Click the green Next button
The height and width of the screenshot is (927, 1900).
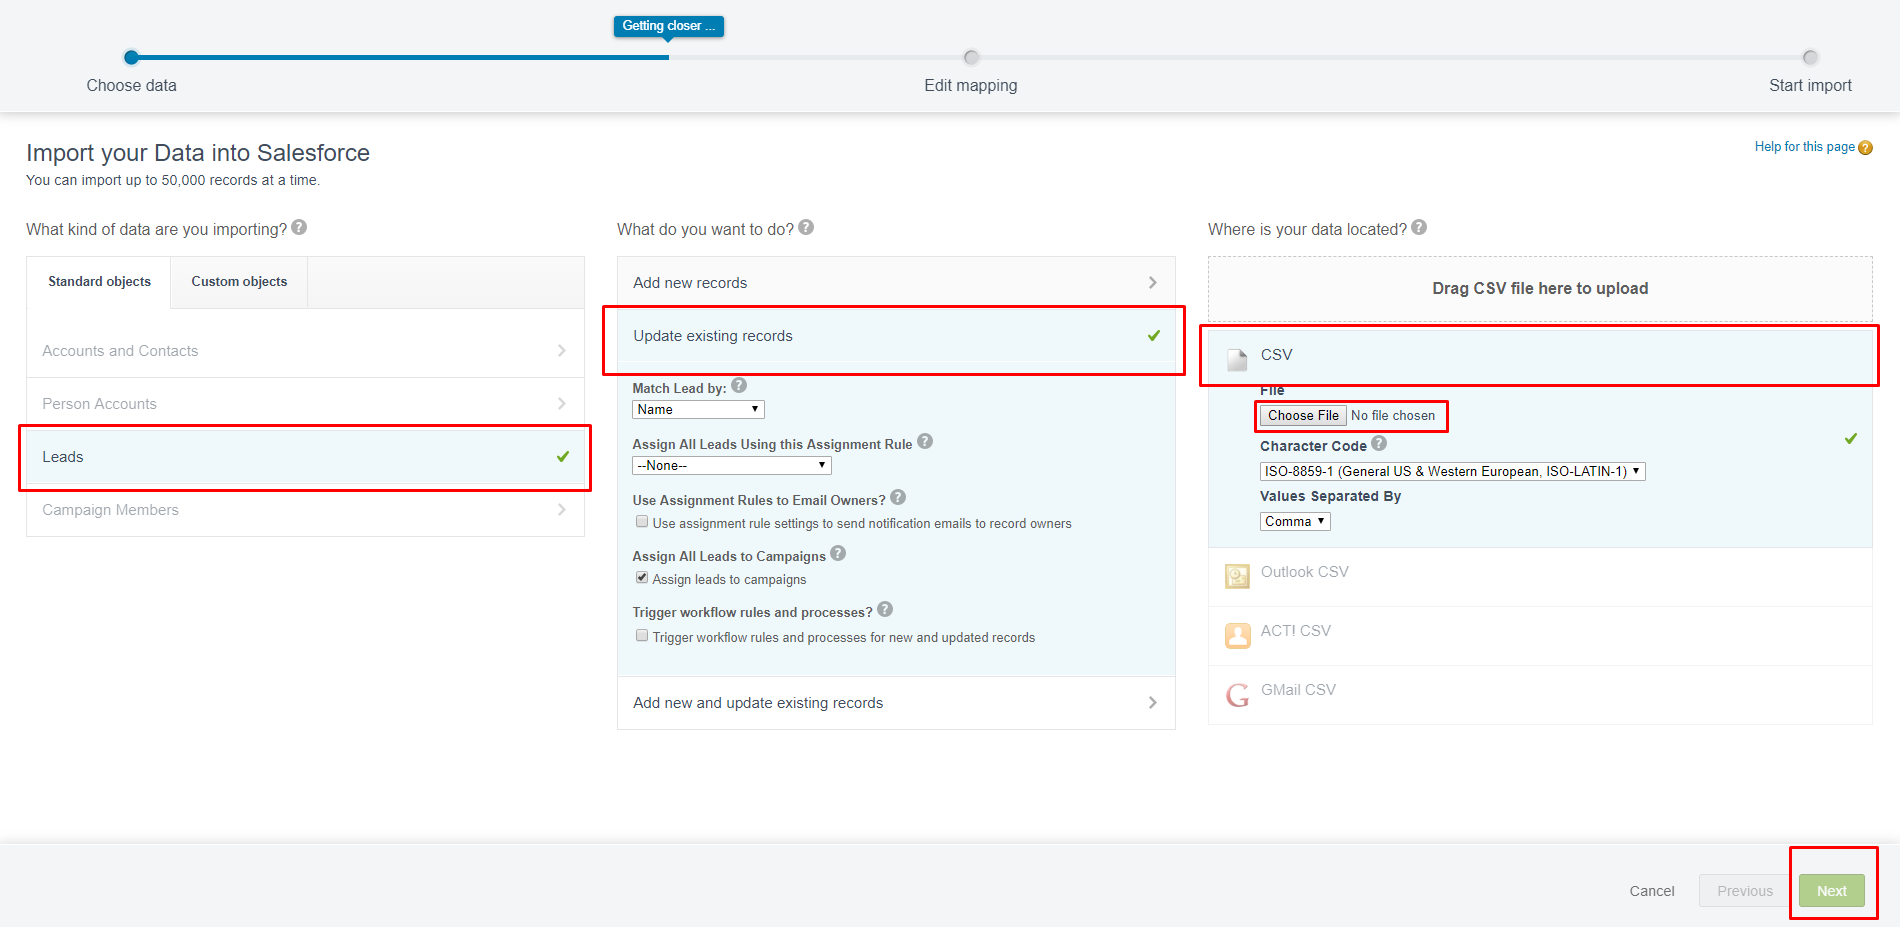1832,891
